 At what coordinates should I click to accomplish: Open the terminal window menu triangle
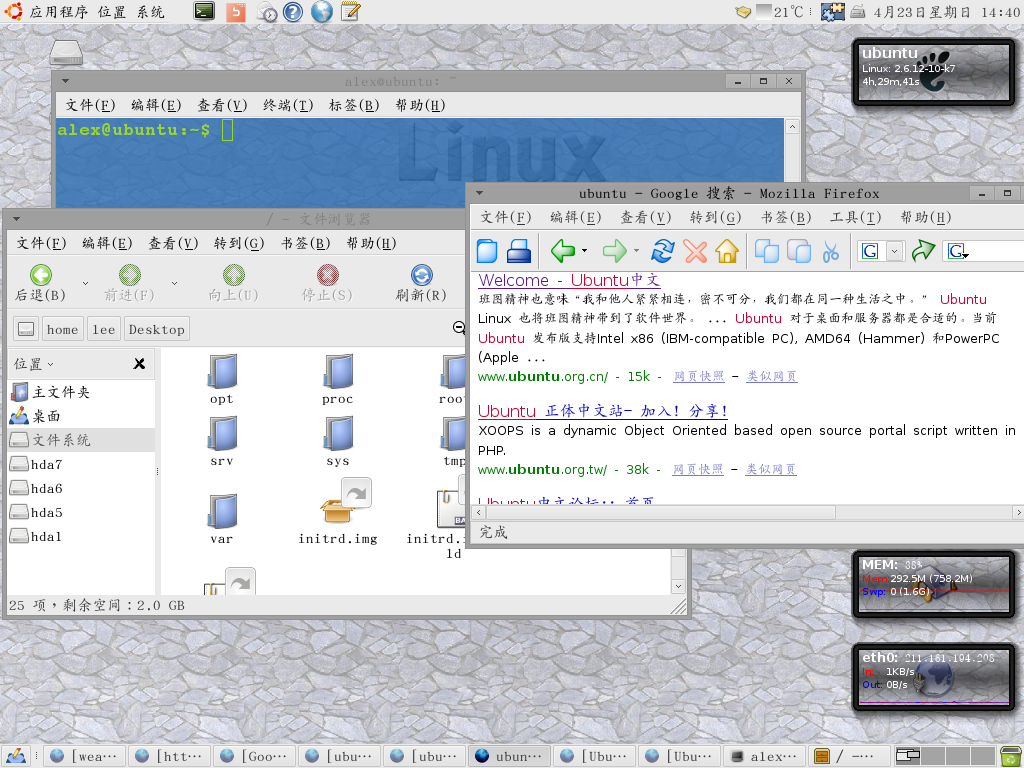[65, 81]
